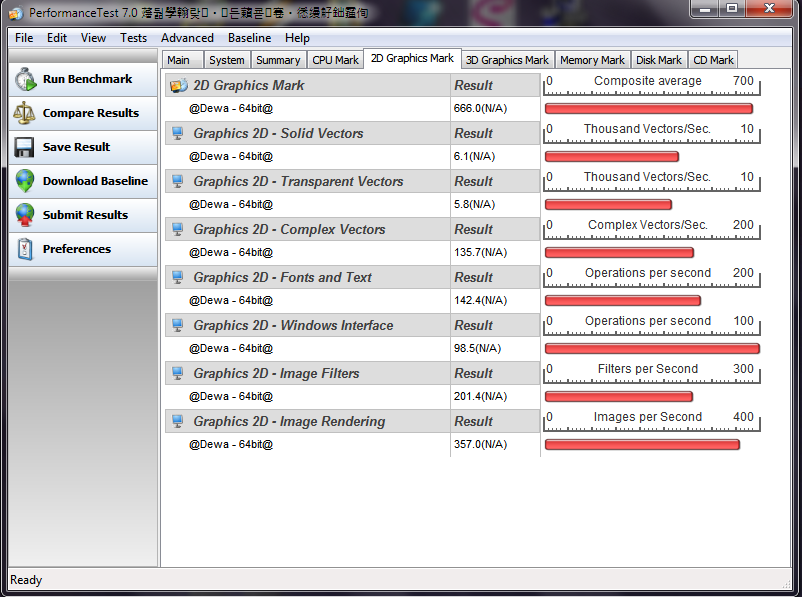Click monitor icon beside Image Filters
The image size is (802, 597).
coord(177,373)
